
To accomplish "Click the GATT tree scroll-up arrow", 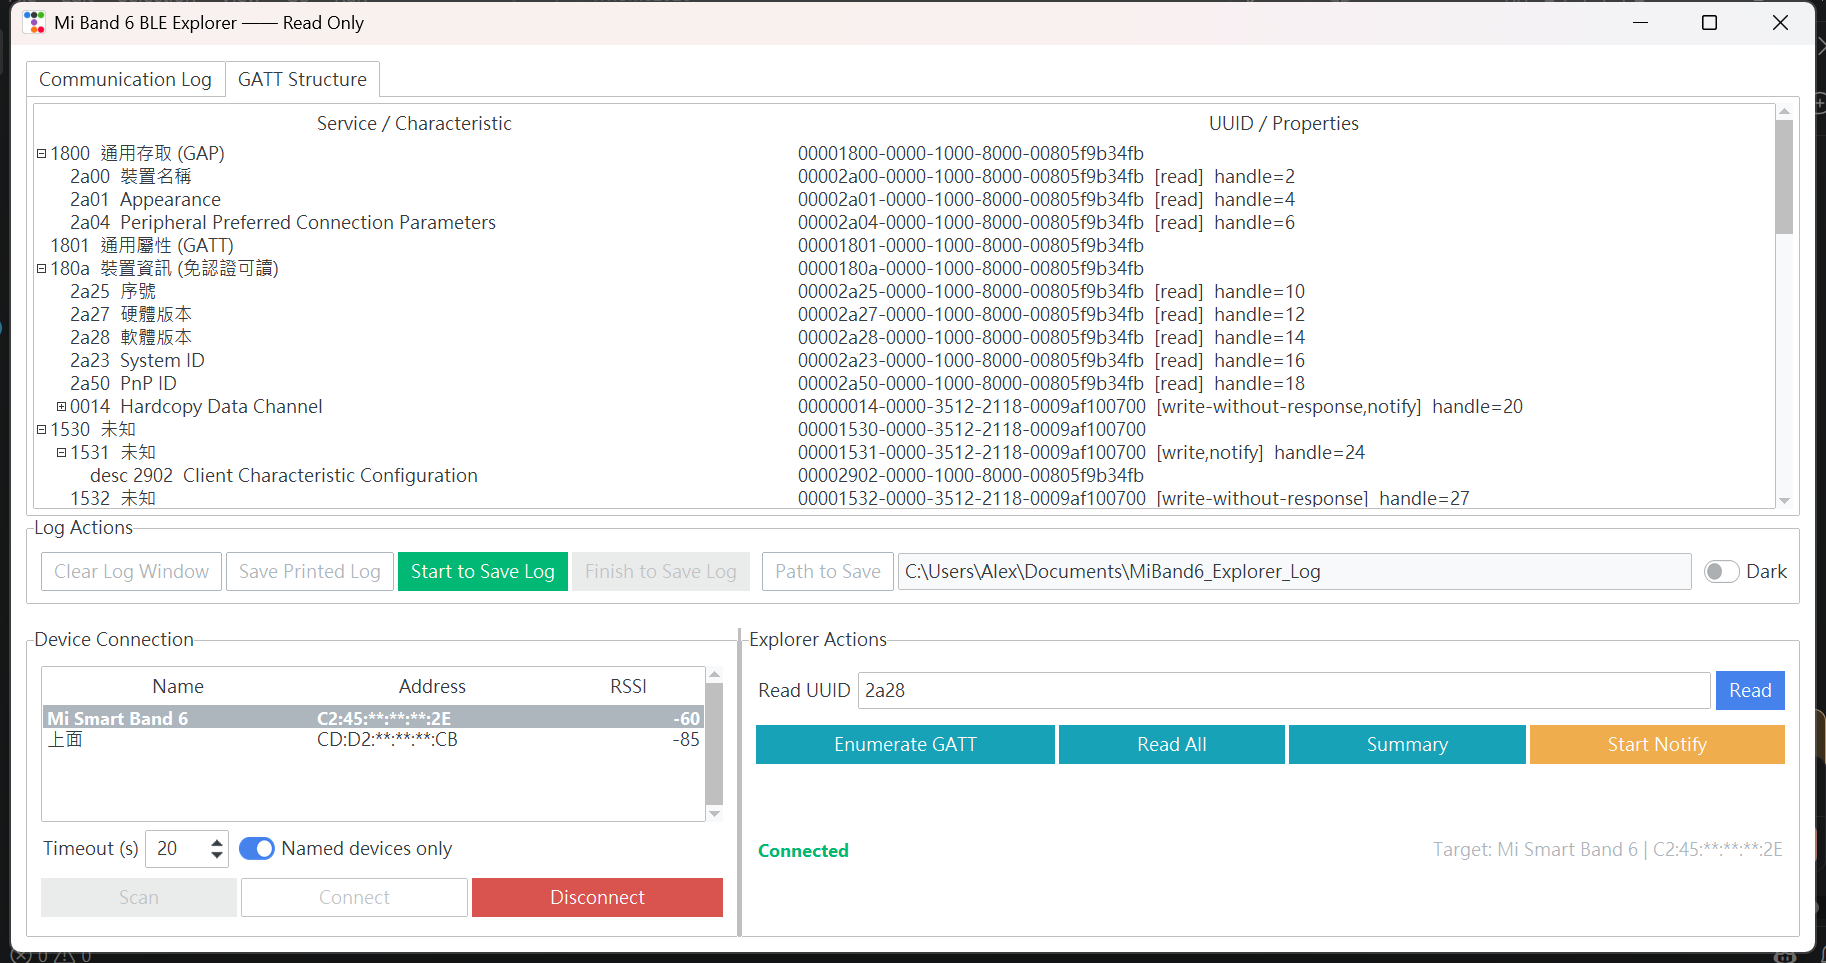I will click(1784, 111).
